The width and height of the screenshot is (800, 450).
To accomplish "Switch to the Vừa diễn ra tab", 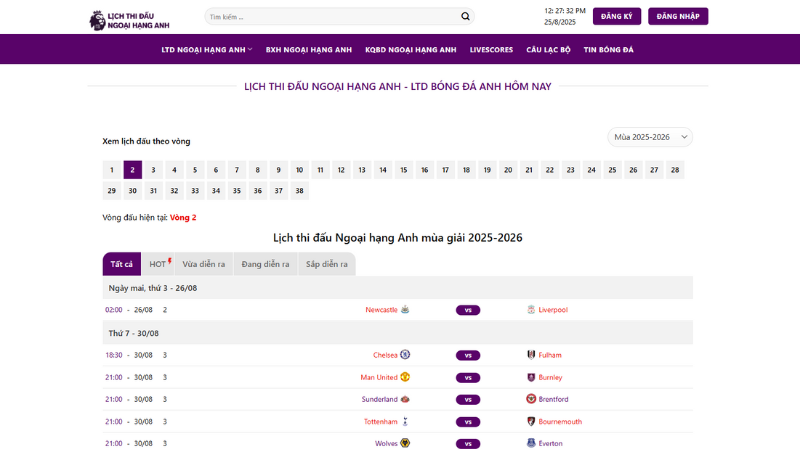I will pyautogui.click(x=204, y=264).
